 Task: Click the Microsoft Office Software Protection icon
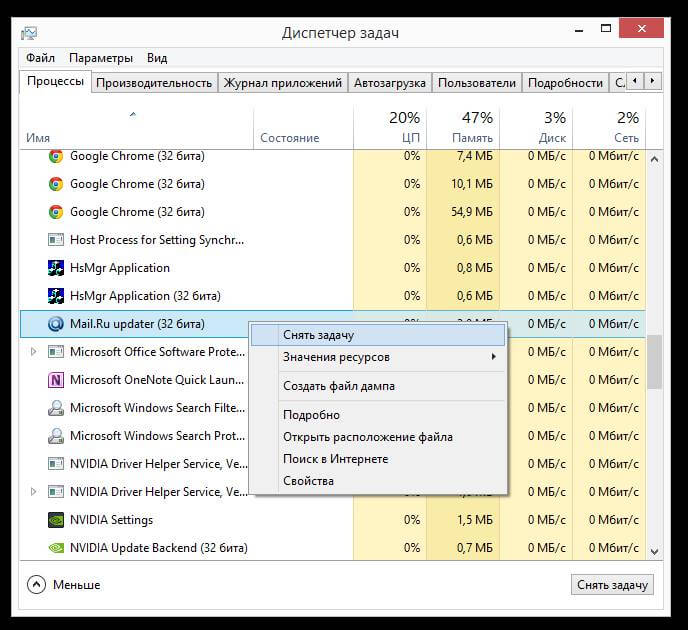[x=56, y=352]
